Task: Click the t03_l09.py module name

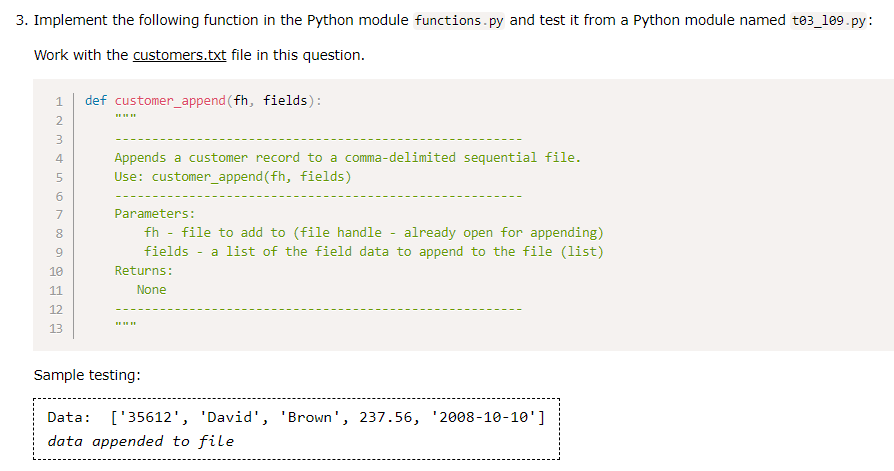Action: tap(828, 21)
